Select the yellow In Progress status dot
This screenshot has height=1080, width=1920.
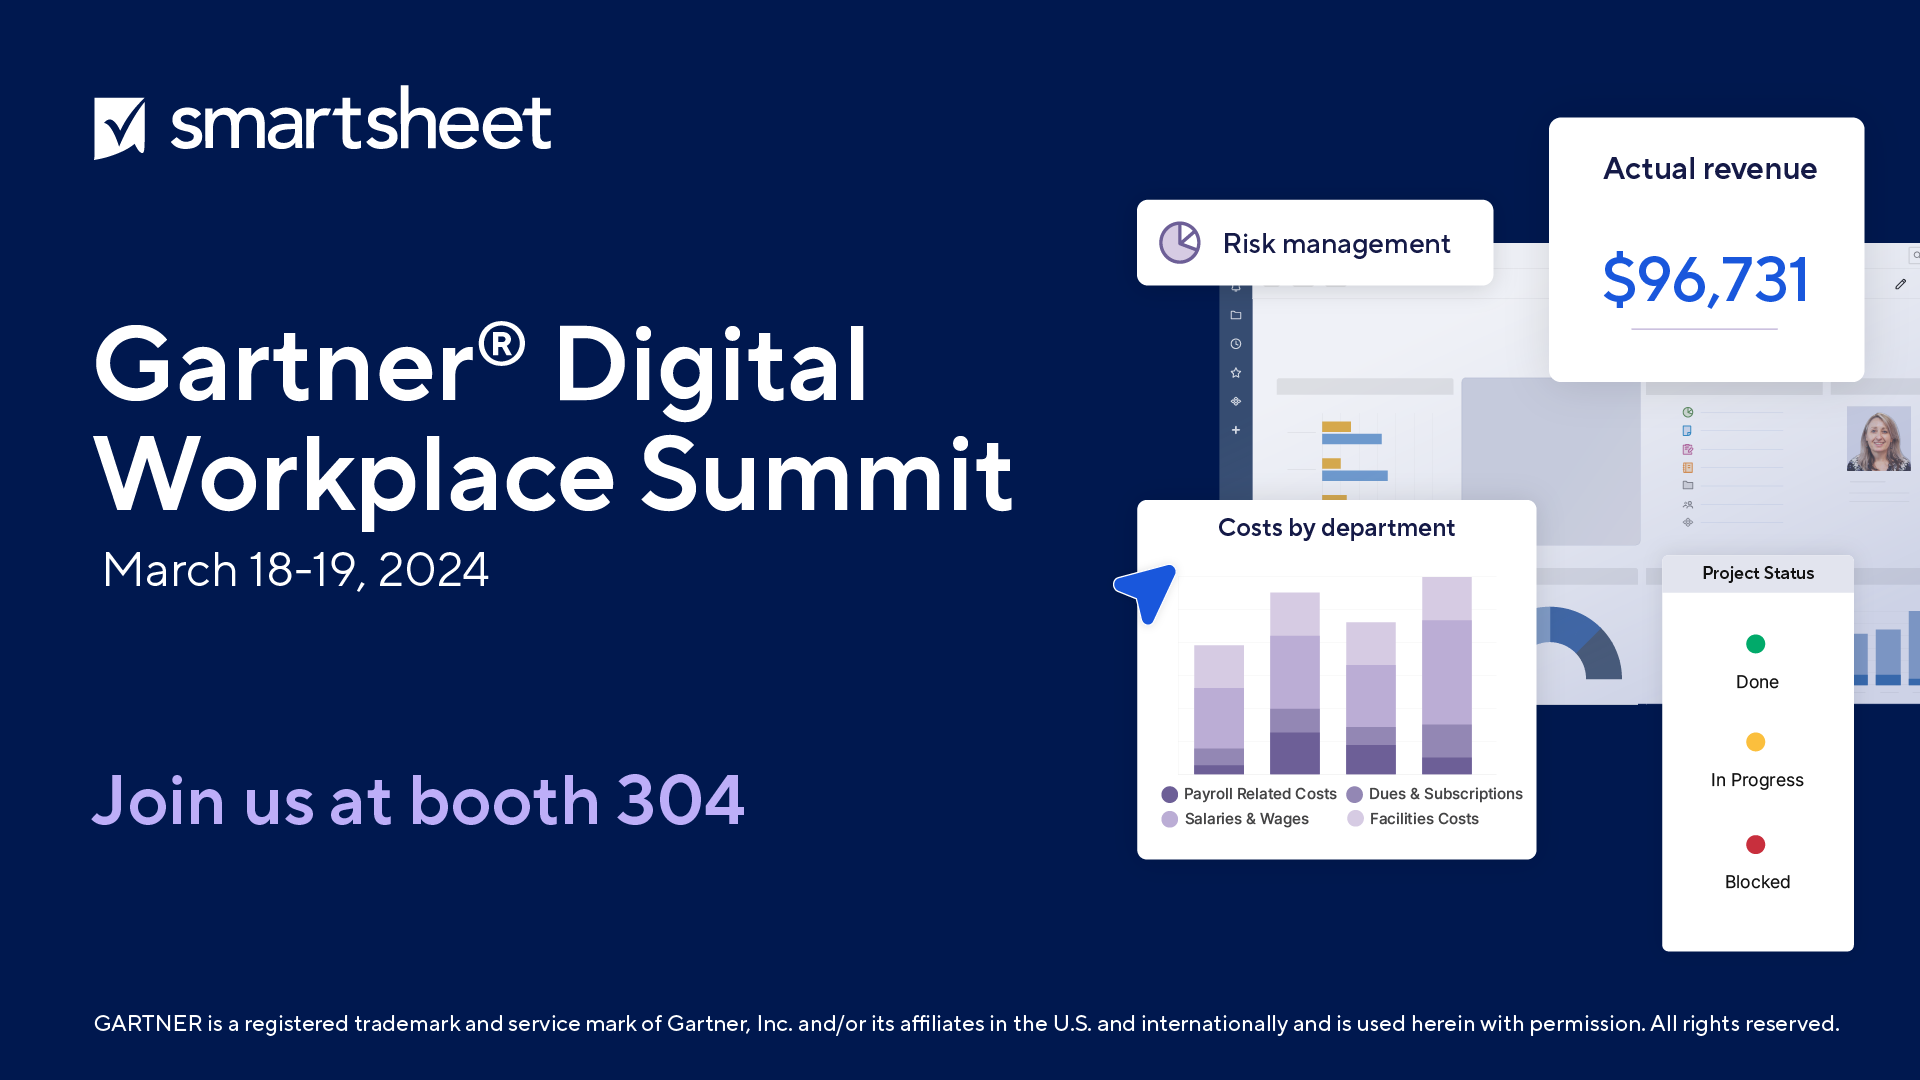[1755, 742]
